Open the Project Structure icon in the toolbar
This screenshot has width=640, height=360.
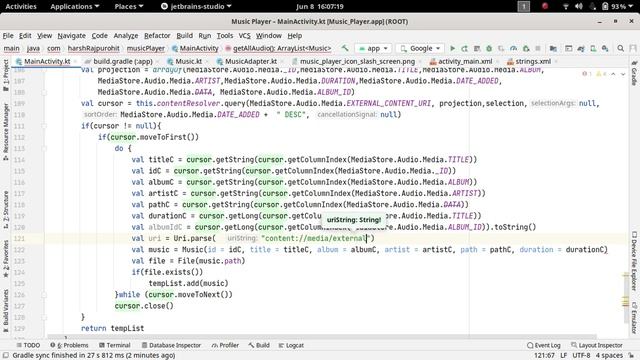[553, 48]
